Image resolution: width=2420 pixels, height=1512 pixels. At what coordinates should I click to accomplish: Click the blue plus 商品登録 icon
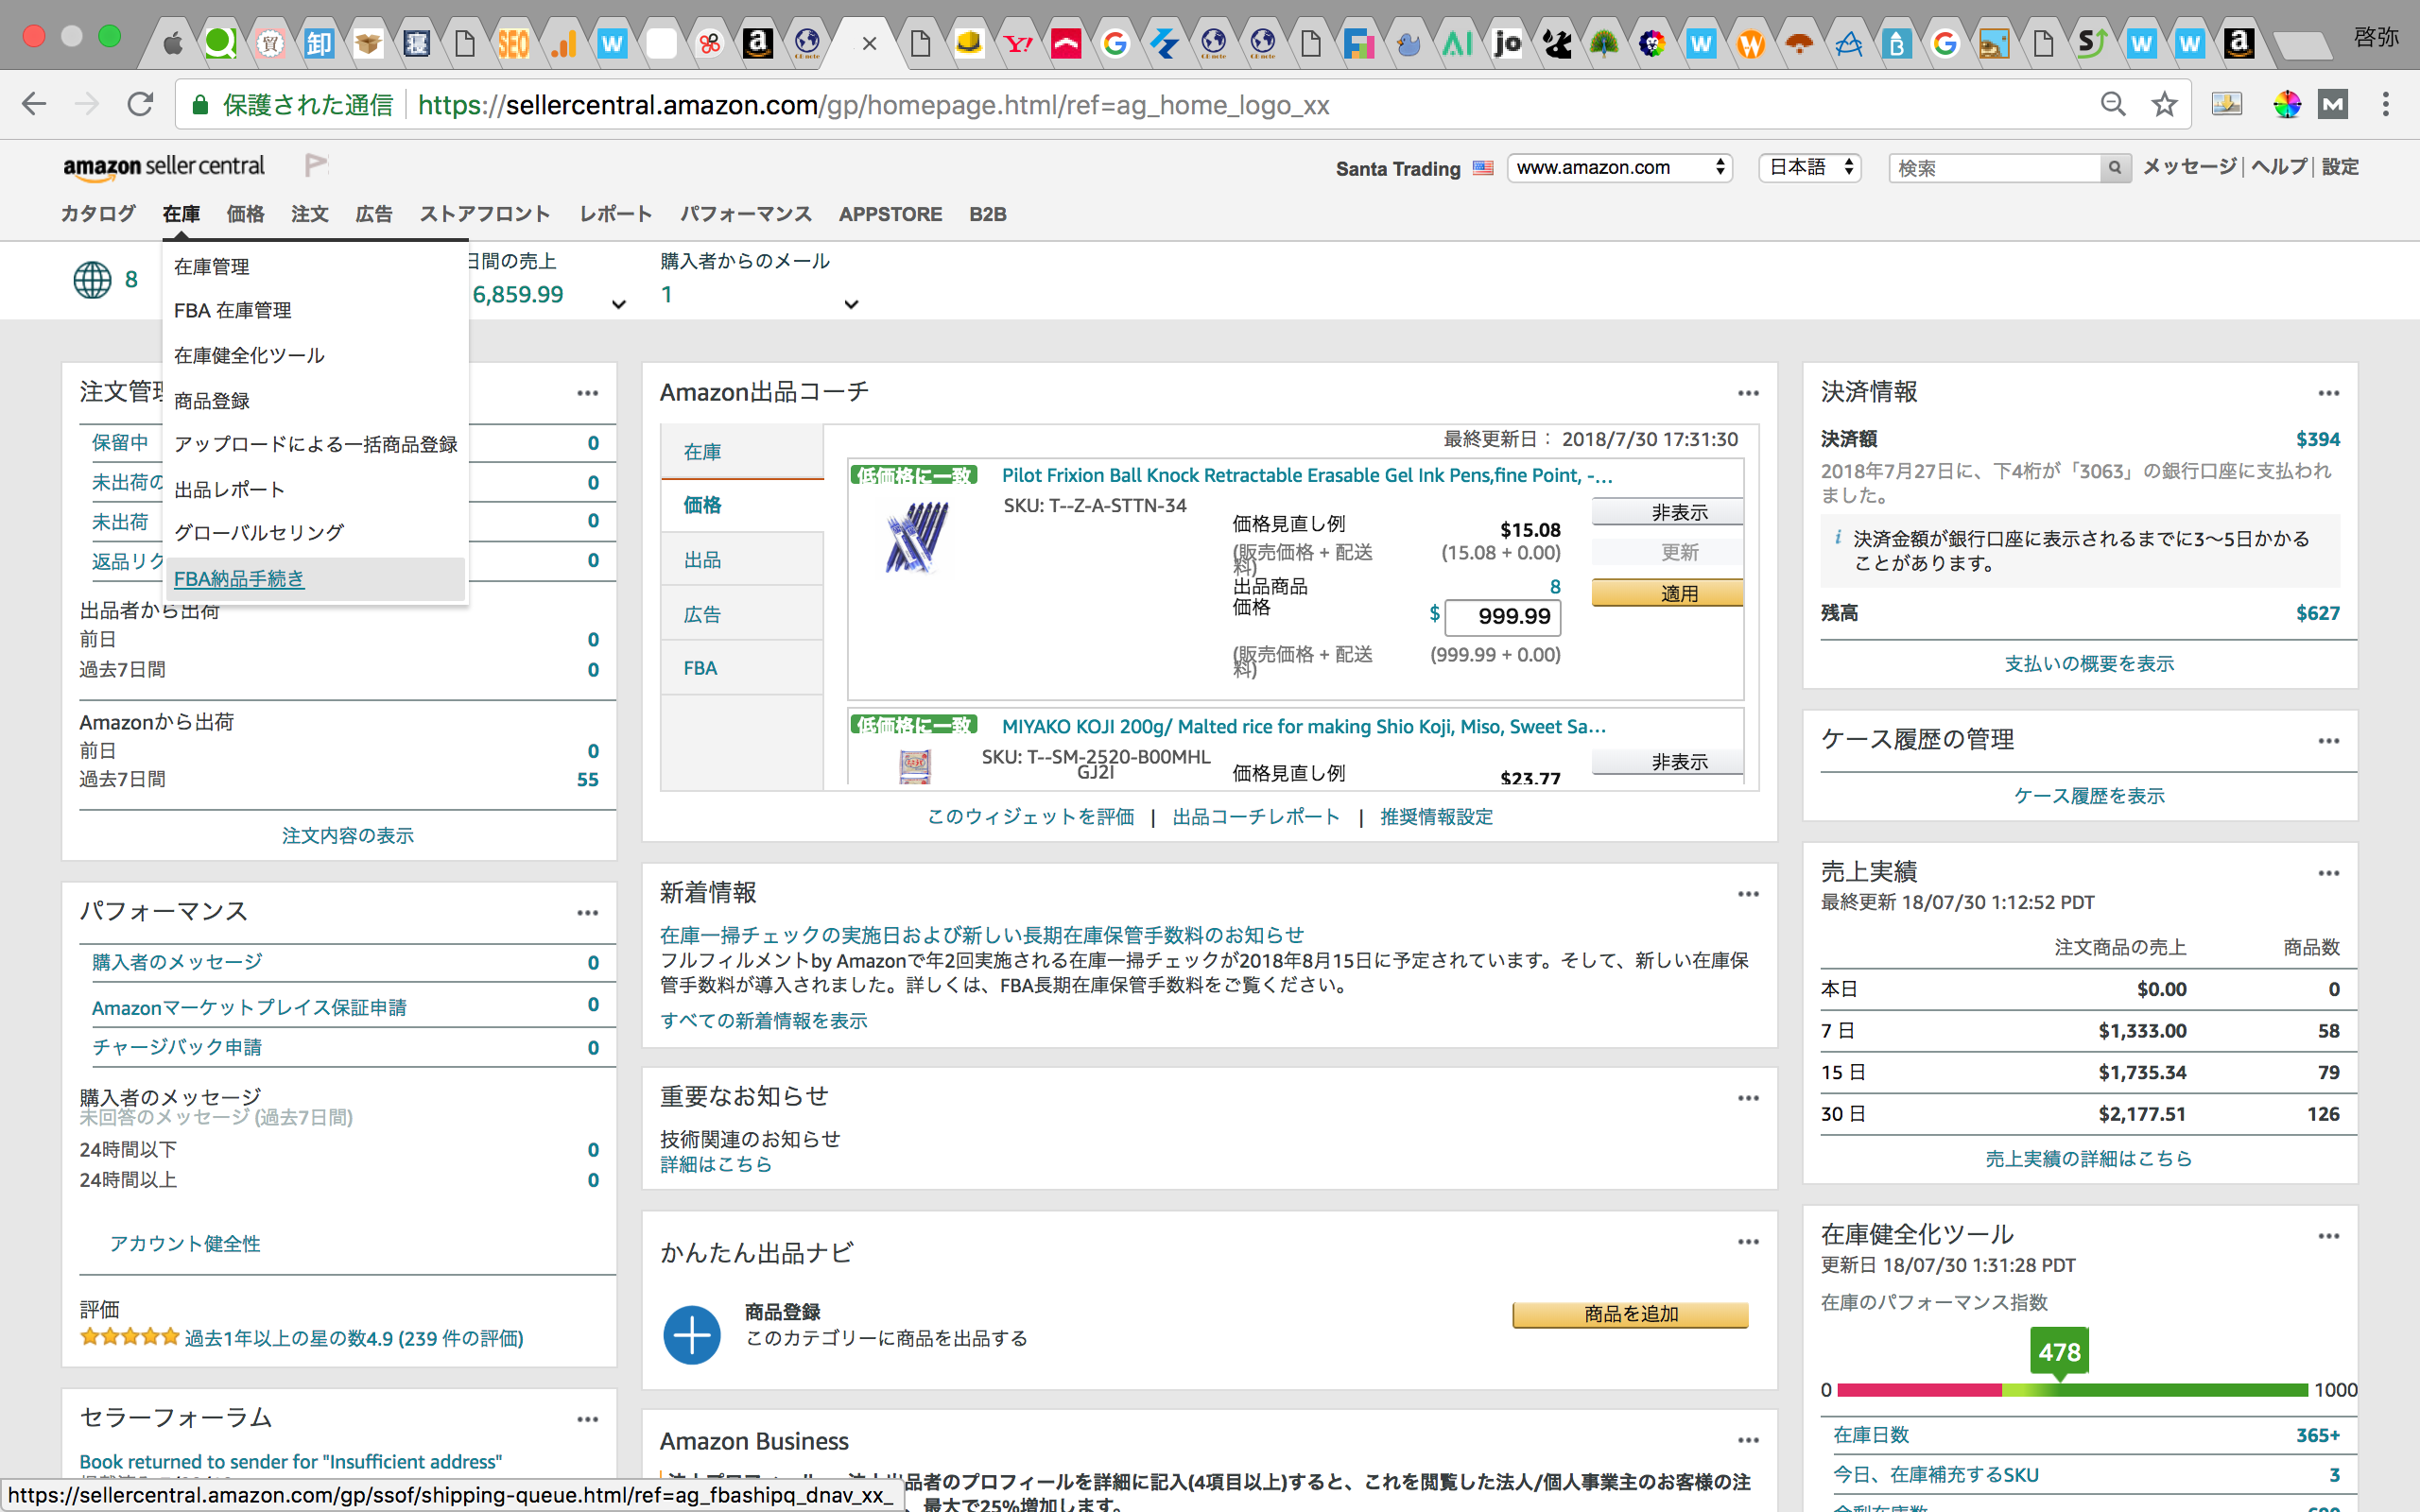692,1335
